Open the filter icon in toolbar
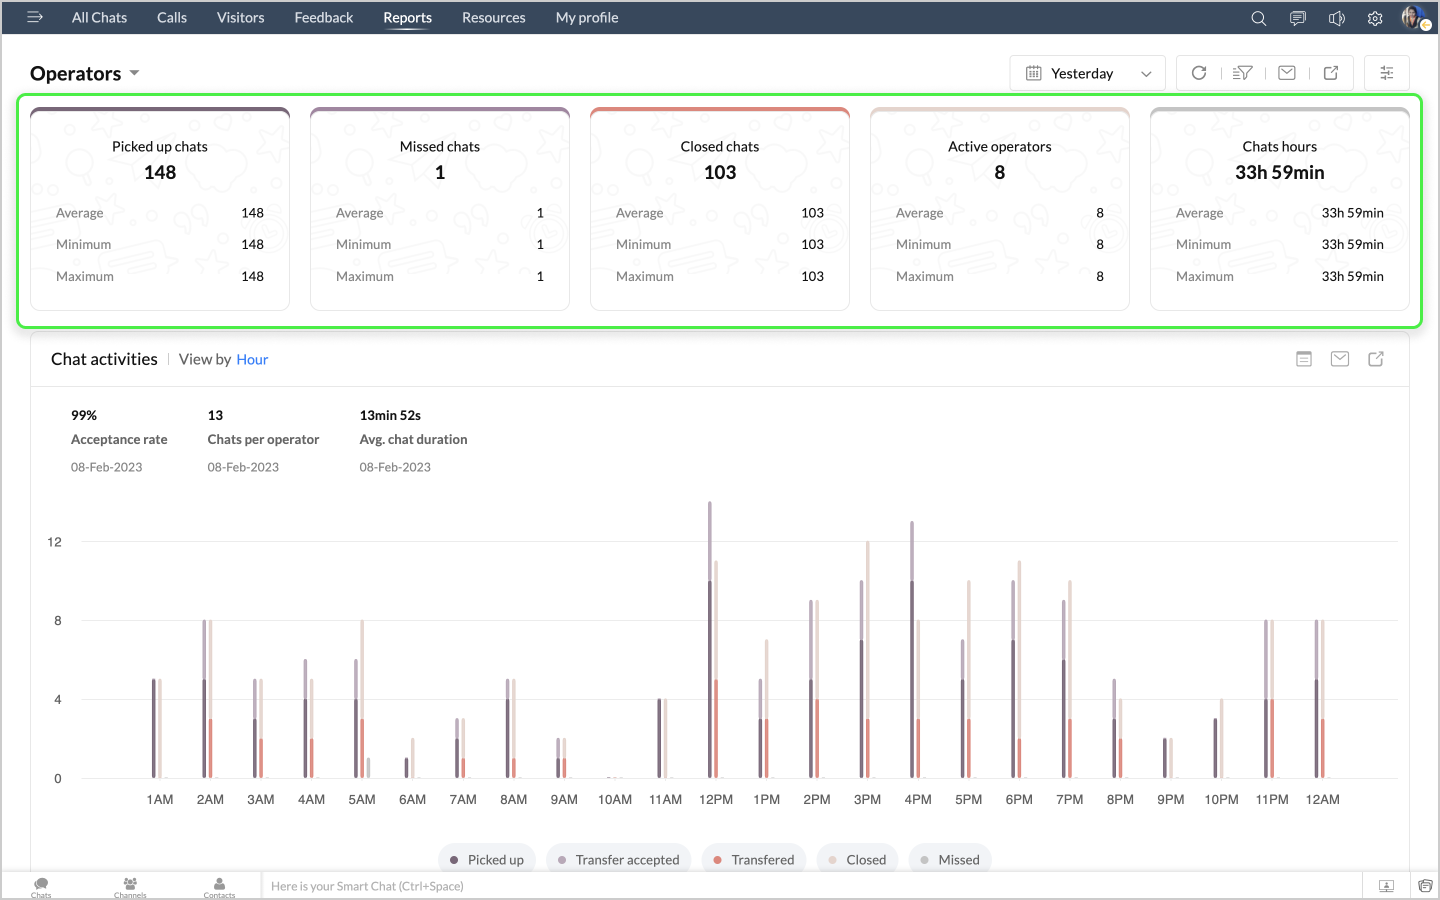The width and height of the screenshot is (1440, 900). coord(1242,73)
